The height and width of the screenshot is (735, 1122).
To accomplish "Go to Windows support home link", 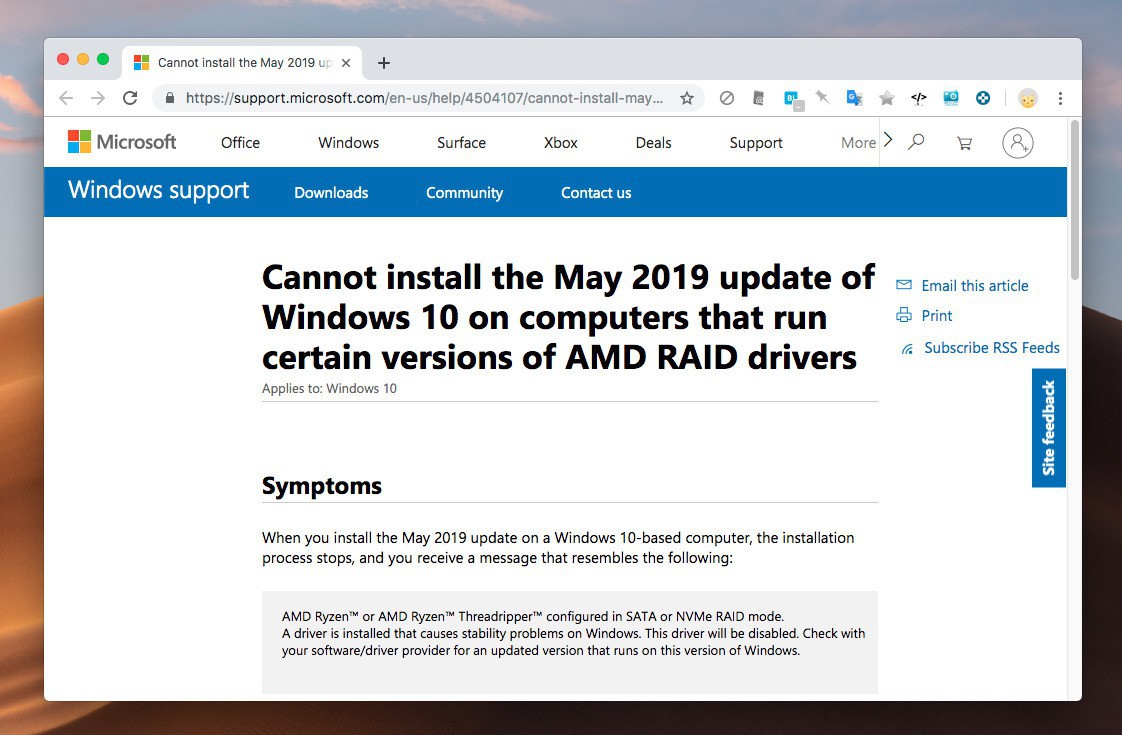I will tap(158, 190).
